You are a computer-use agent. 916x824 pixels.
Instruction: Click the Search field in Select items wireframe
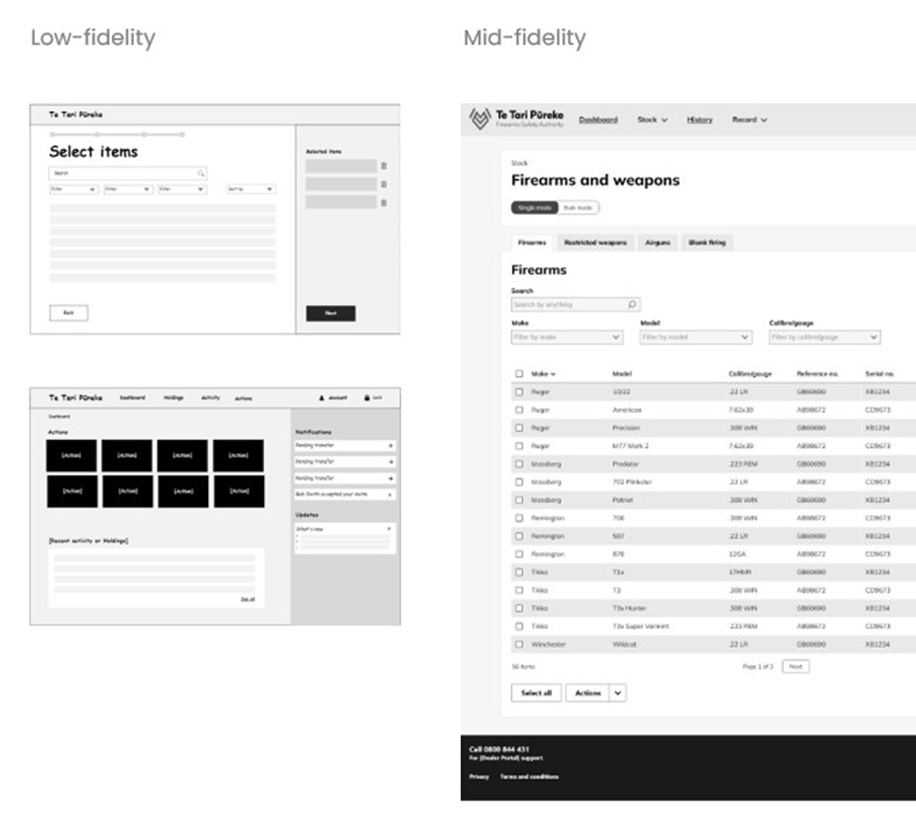(128, 173)
